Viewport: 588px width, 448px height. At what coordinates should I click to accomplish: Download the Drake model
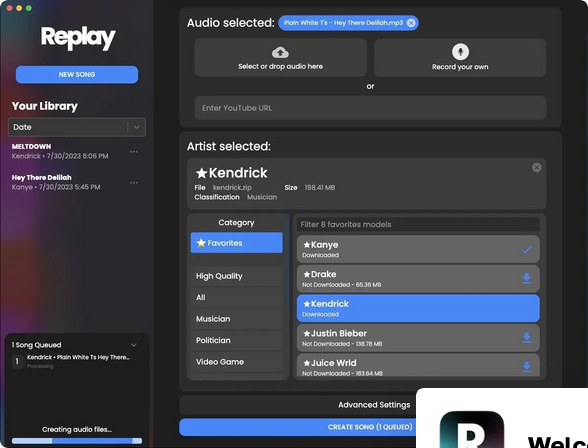point(526,278)
